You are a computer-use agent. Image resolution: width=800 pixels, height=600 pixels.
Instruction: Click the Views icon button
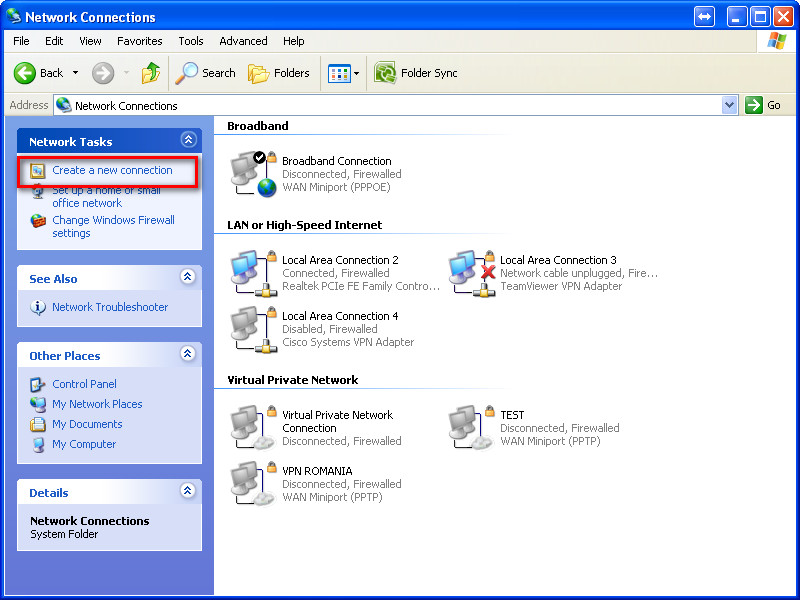pyautogui.click(x=339, y=73)
